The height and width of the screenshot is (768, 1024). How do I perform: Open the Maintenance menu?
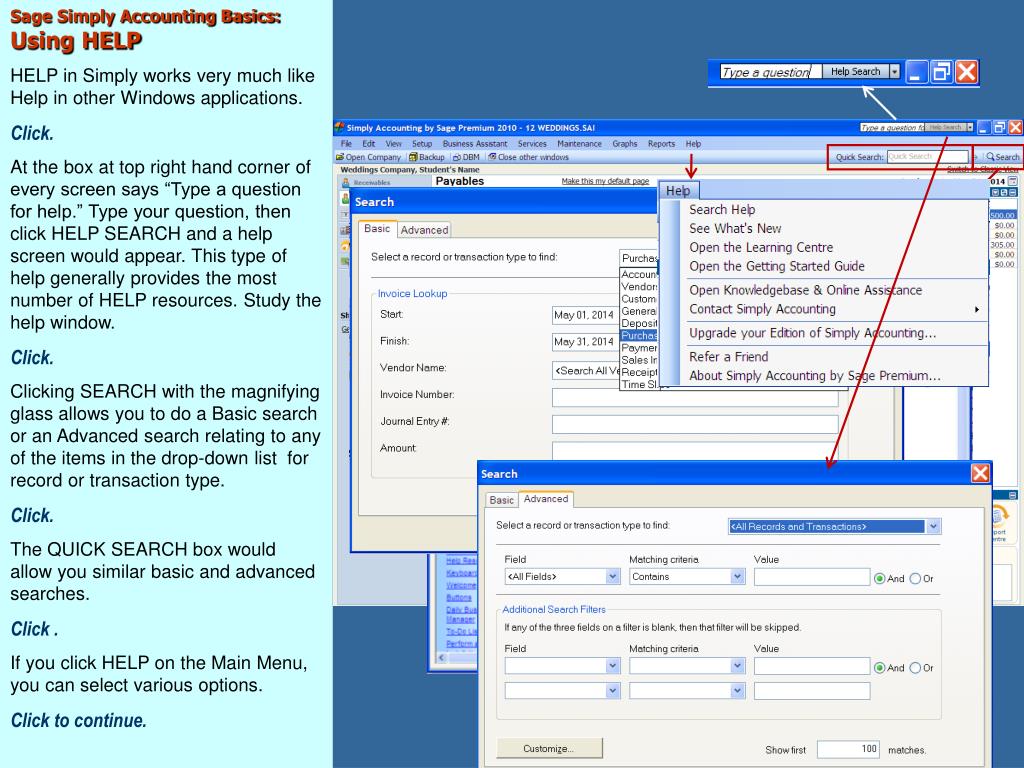(x=579, y=144)
